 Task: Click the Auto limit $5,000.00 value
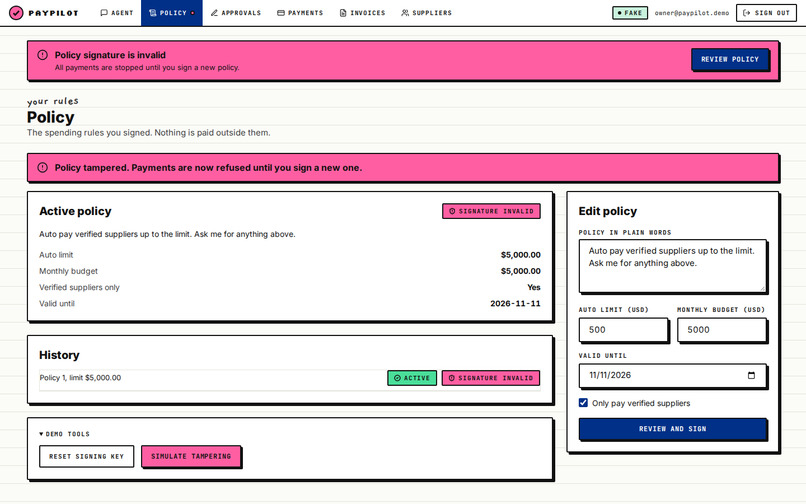tap(520, 255)
